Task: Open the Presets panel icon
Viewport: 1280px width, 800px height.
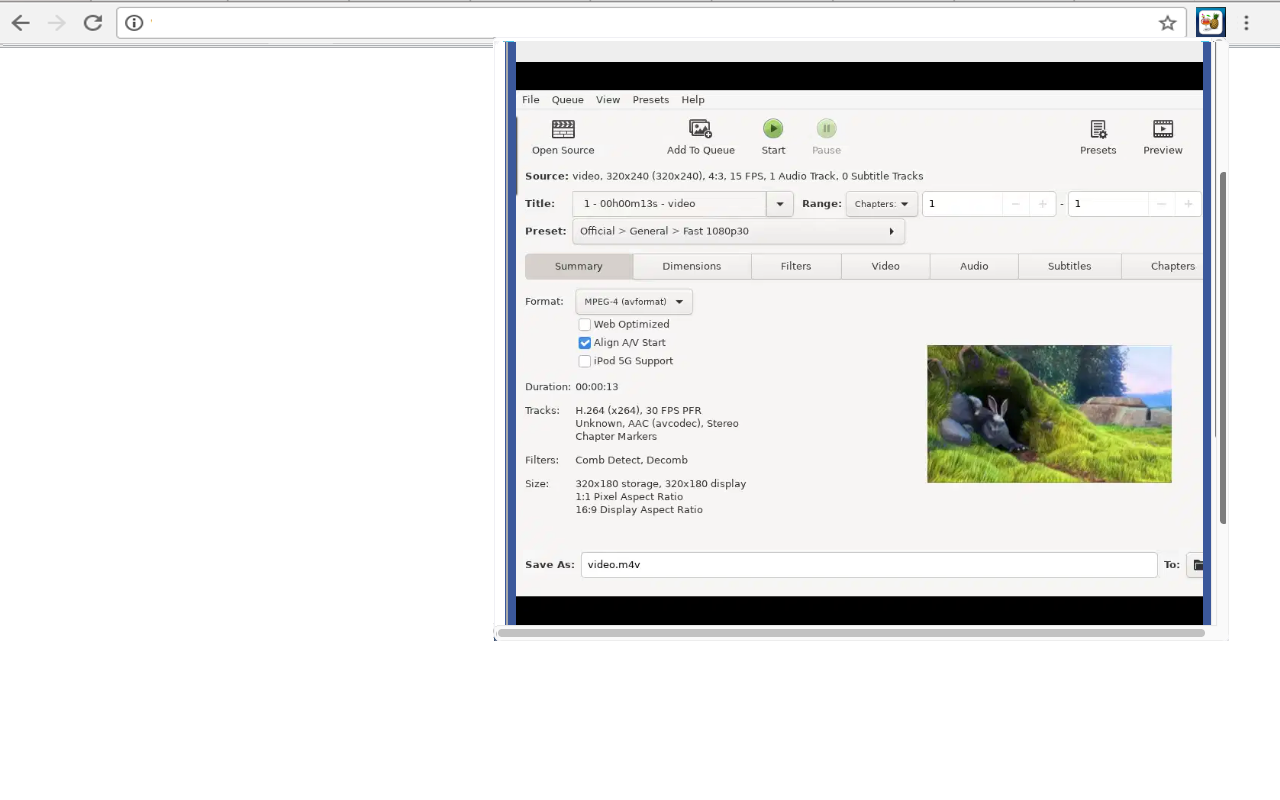Action: 1097,129
